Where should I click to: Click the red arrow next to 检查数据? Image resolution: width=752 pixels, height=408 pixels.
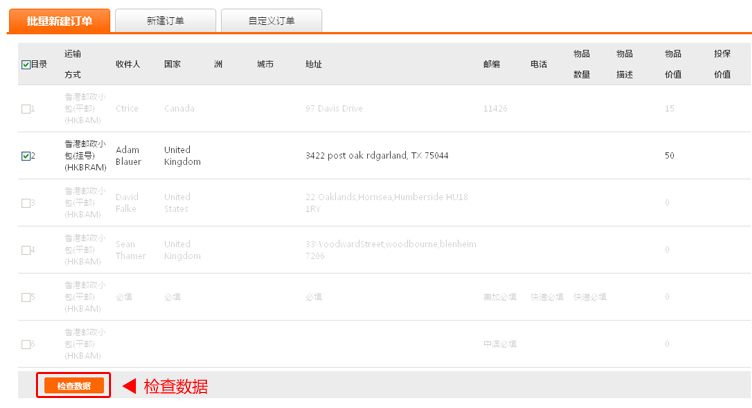click(128, 386)
